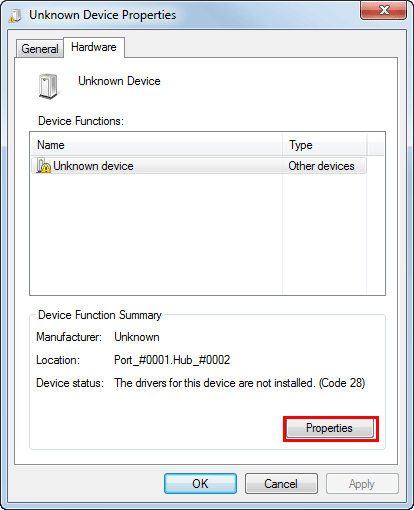The width and height of the screenshot is (414, 510).
Task: Confirm the dialog with OK
Action: (x=200, y=483)
